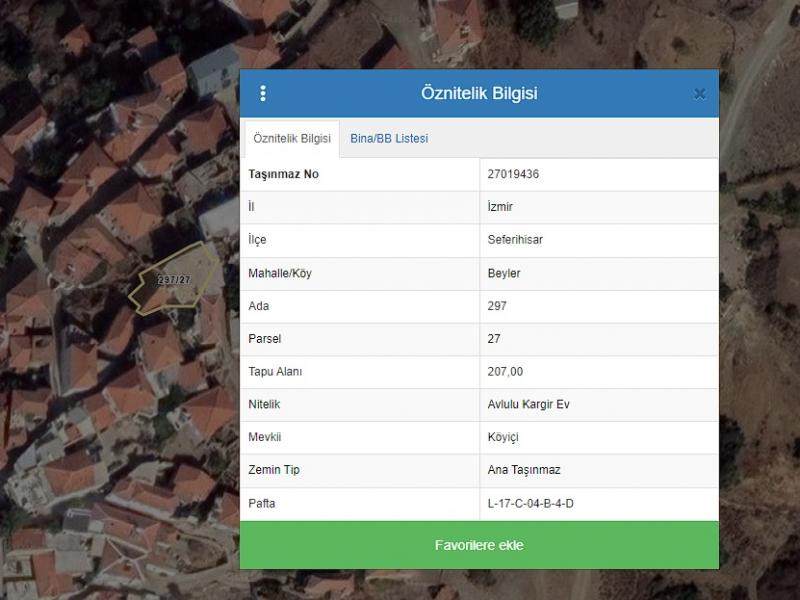Click the Mahalle/Köy row label

[279, 273]
